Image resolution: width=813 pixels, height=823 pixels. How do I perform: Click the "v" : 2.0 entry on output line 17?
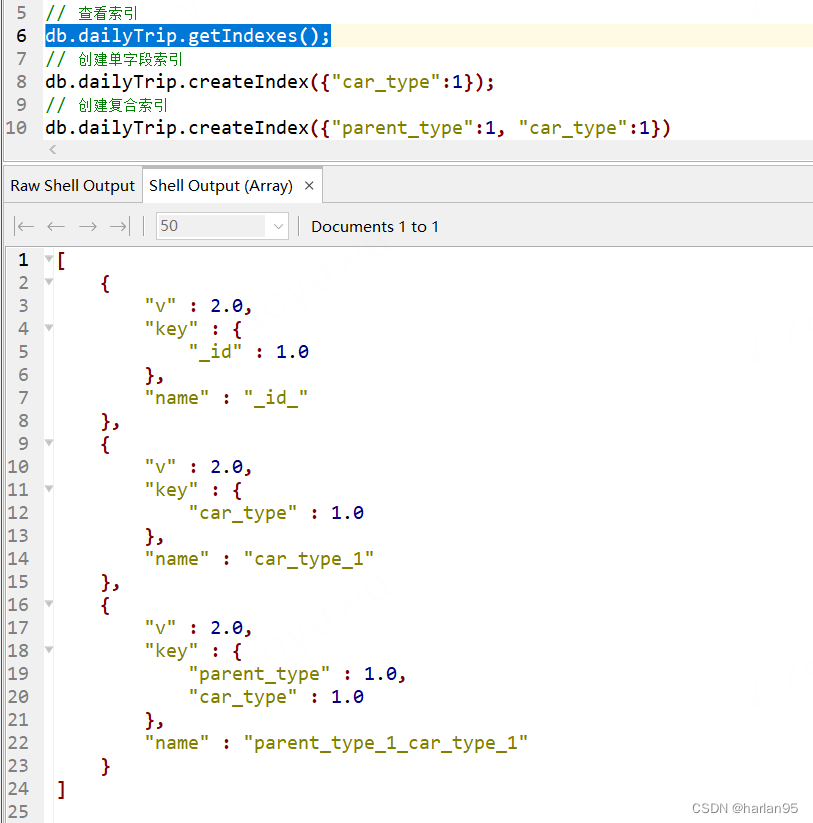(x=198, y=628)
